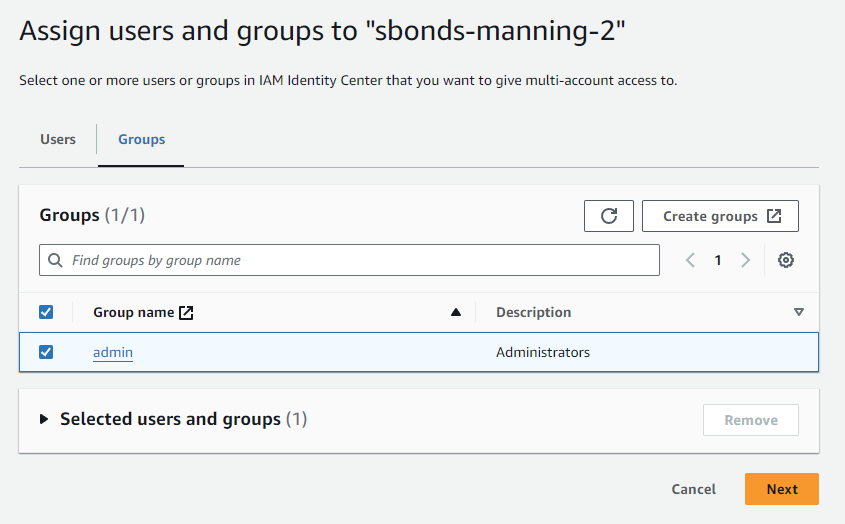Viewport: 845px width, 524px height.
Task: Proceed with the Next button
Action: pos(782,489)
